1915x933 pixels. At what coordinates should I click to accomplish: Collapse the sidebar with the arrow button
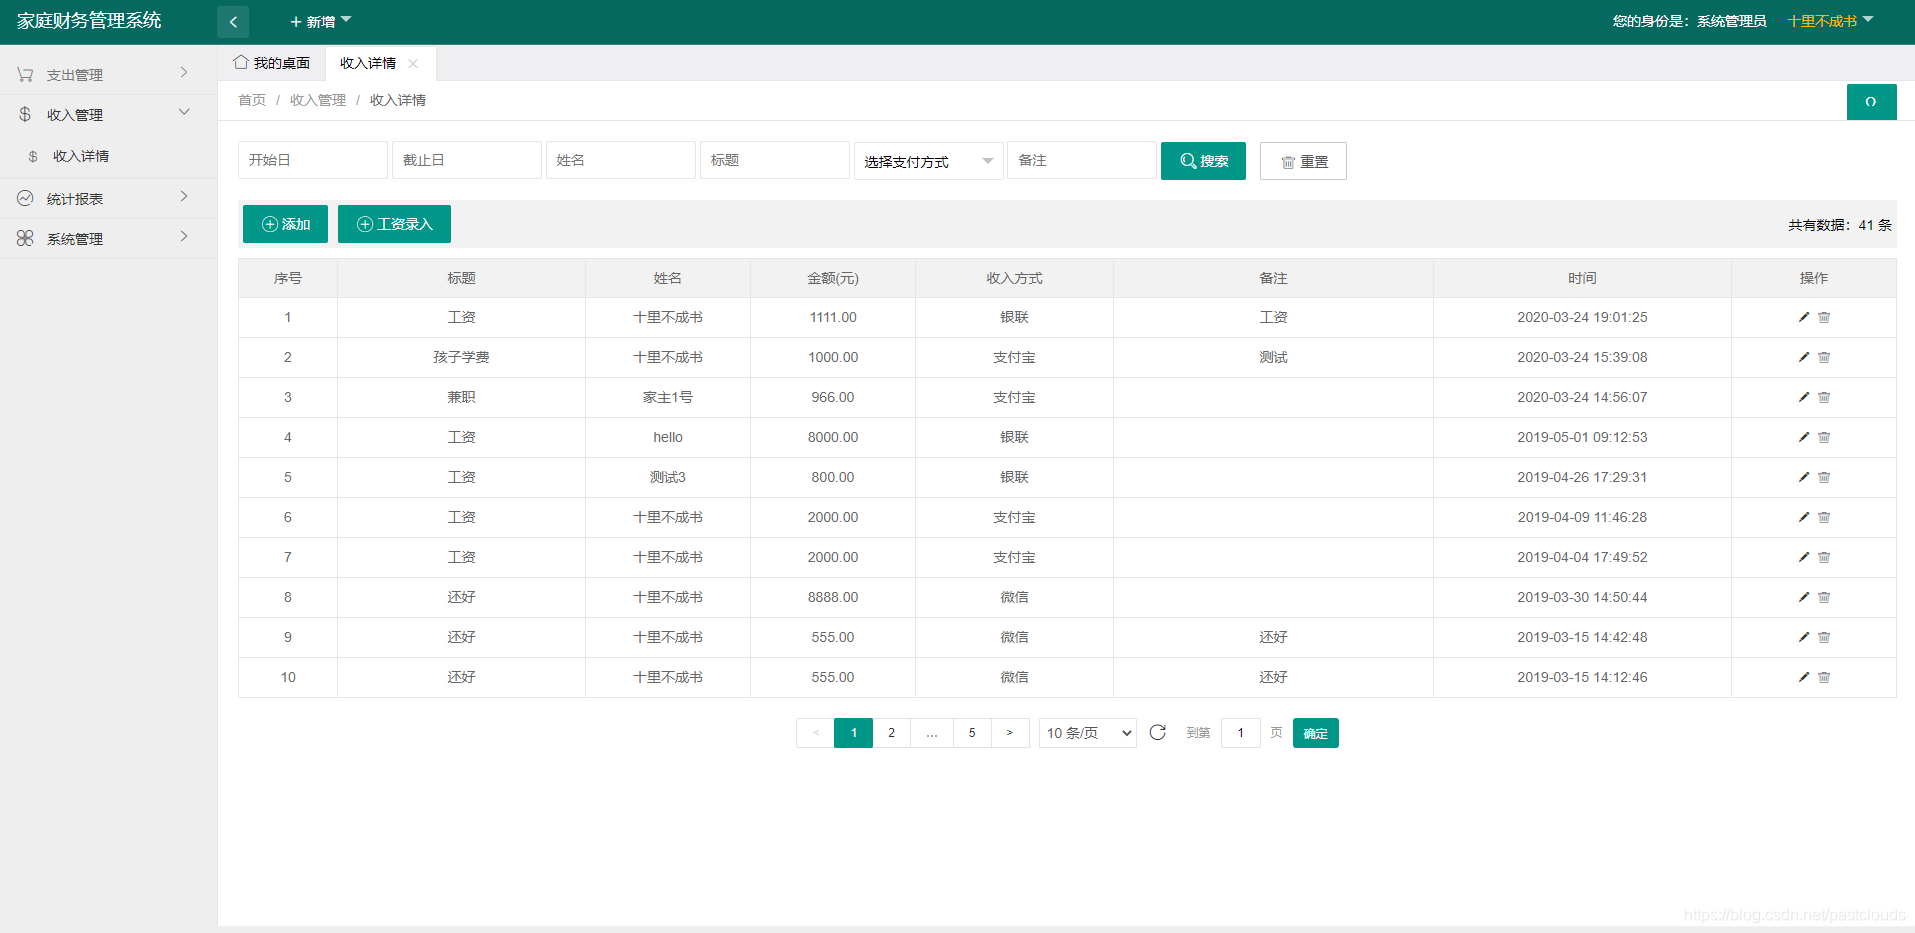(x=233, y=21)
